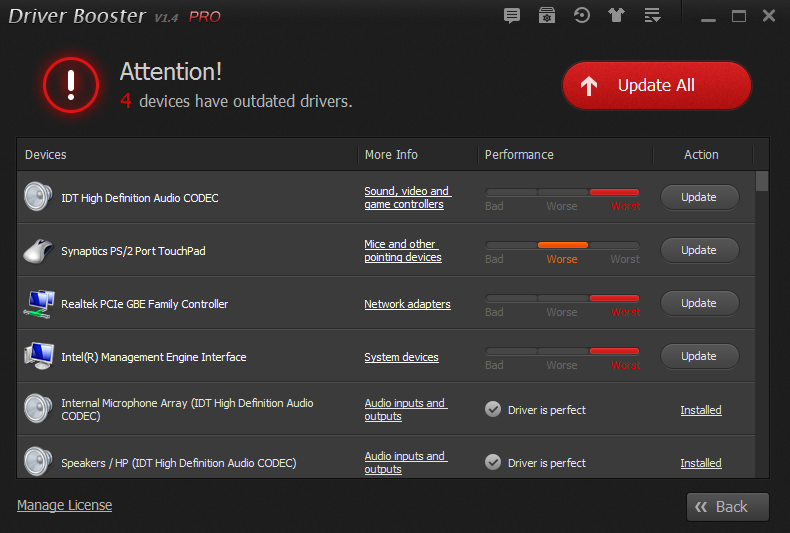This screenshot has width=790, height=533.
Task: Click the IDT High Definition Audio speaker icon
Action: pos(38,197)
